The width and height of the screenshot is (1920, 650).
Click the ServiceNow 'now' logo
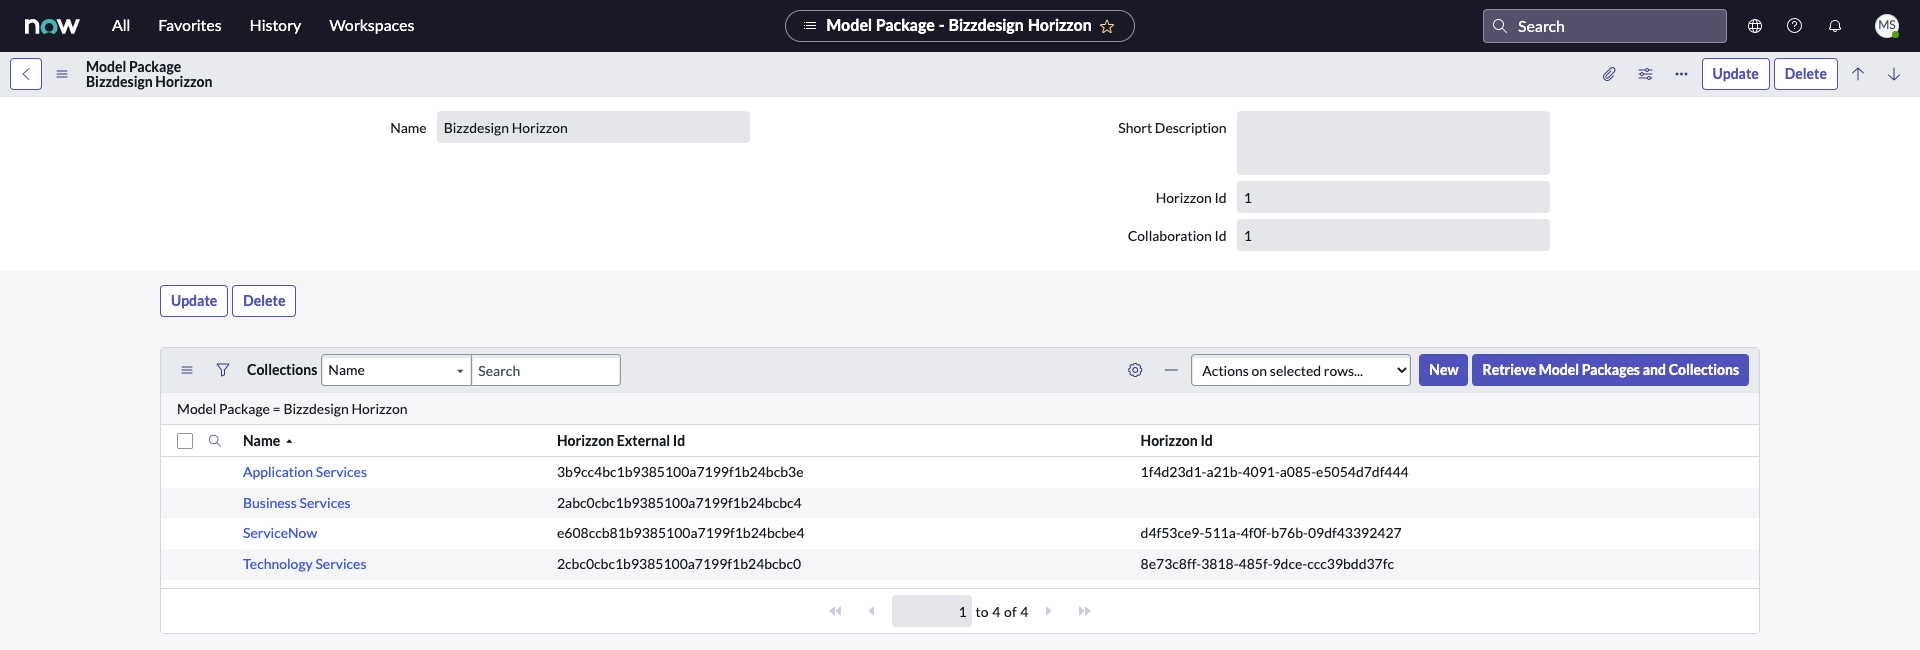click(x=52, y=26)
